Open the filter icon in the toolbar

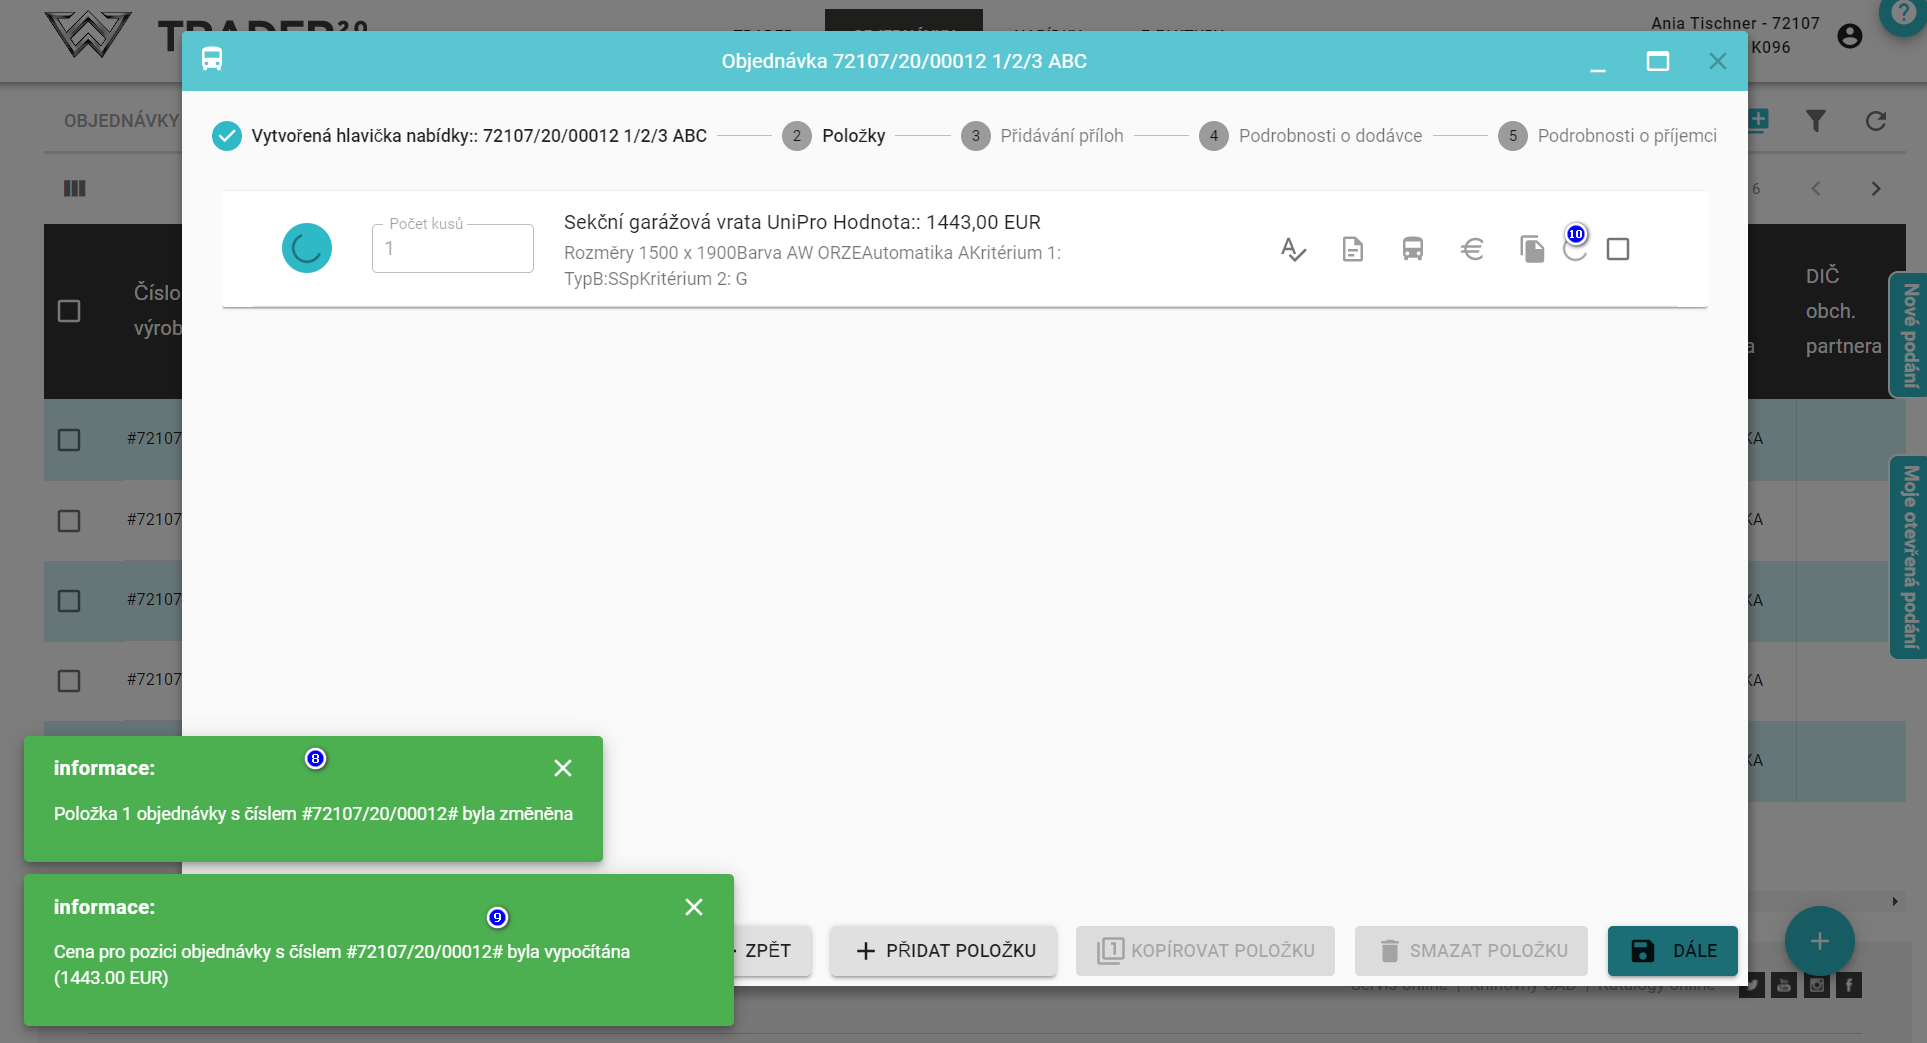coord(1816,121)
